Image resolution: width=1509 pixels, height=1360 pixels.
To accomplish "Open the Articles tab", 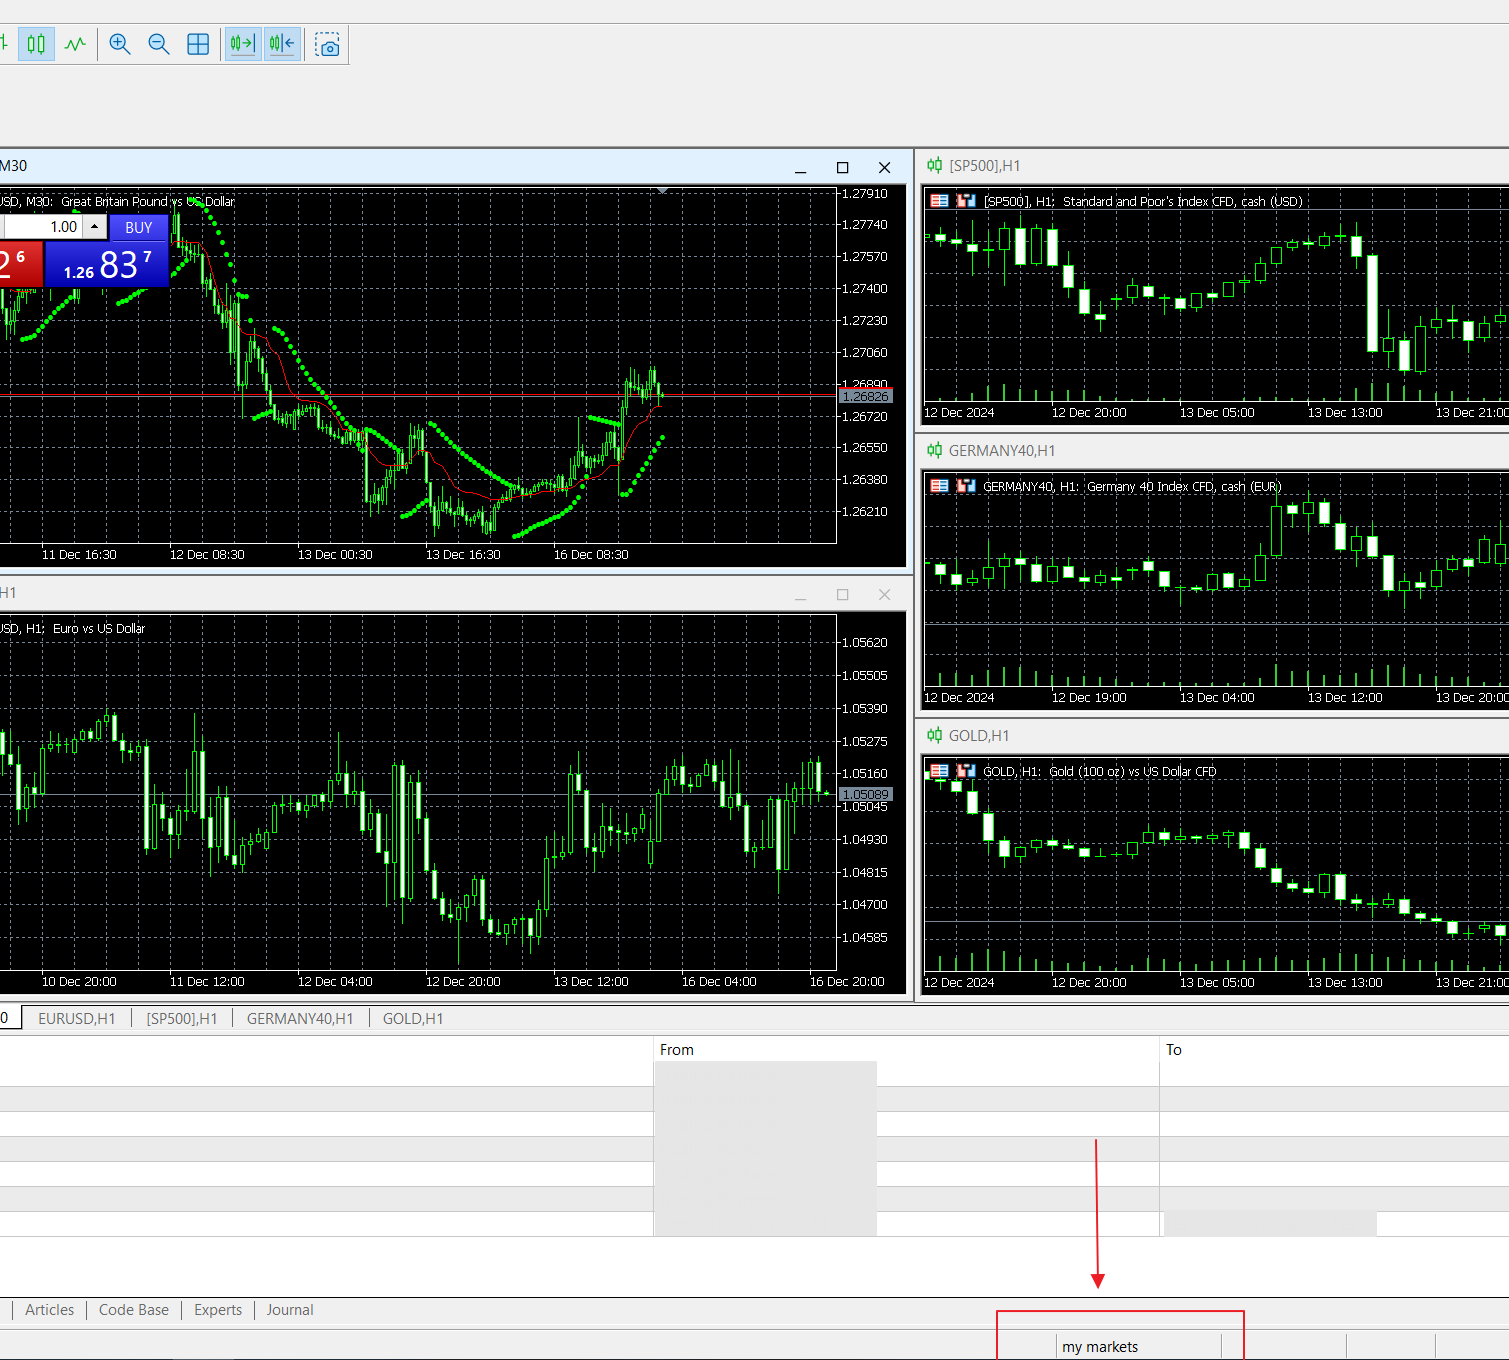I will [x=50, y=1310].
